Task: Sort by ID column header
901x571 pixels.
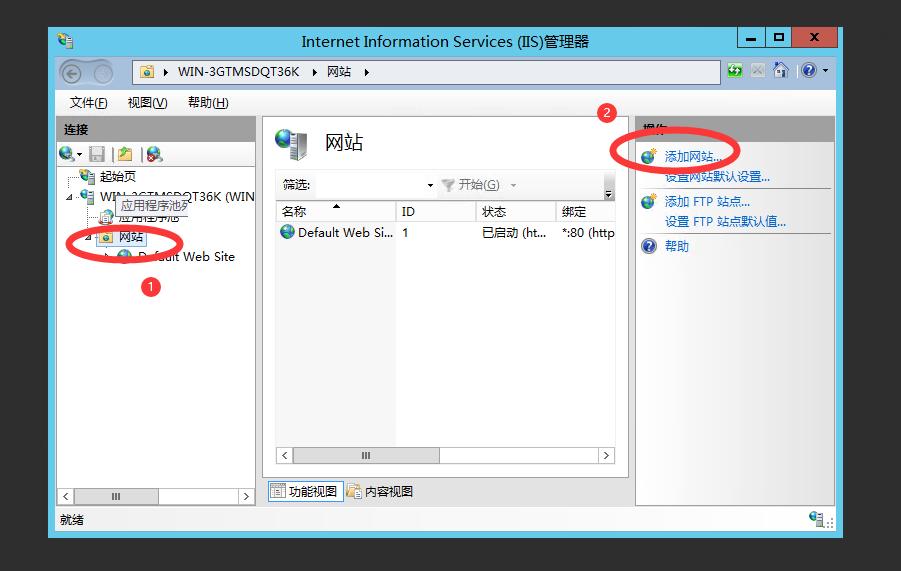Action: click(x=436, y=212)
